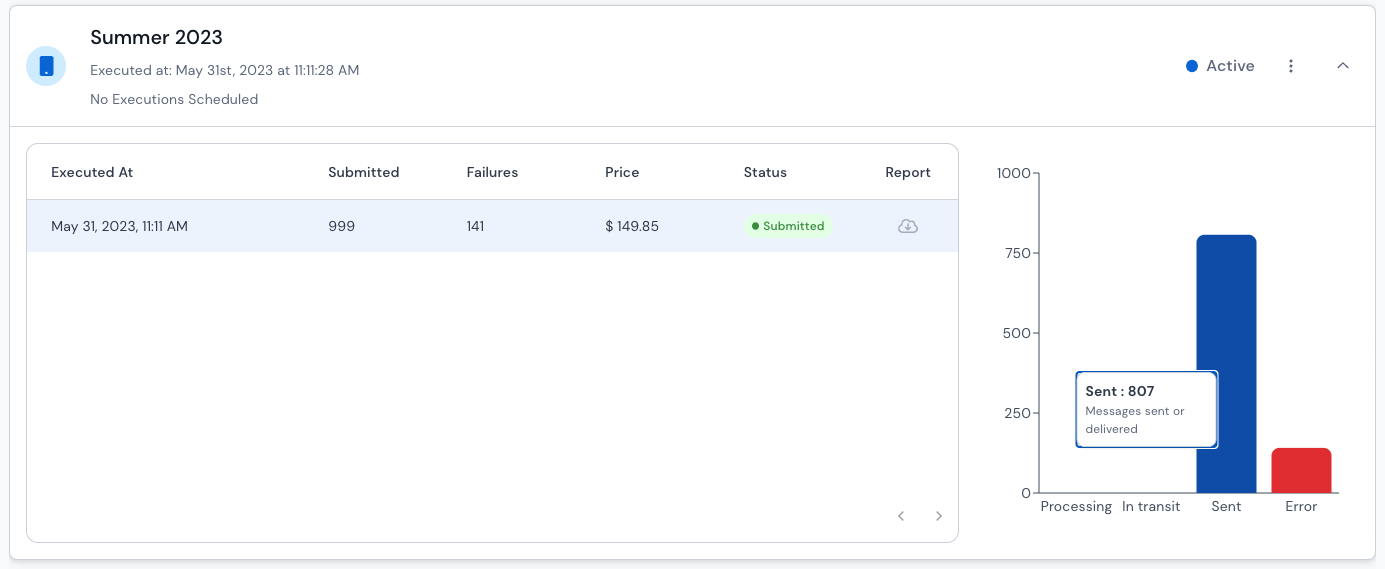Click the green Submitted status badge

click(x=788, y=226)
